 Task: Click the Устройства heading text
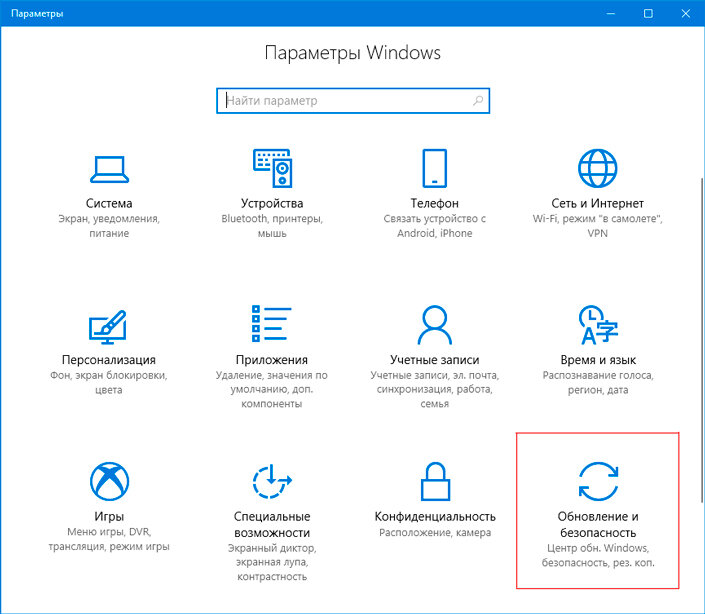(x=272, y=204)
